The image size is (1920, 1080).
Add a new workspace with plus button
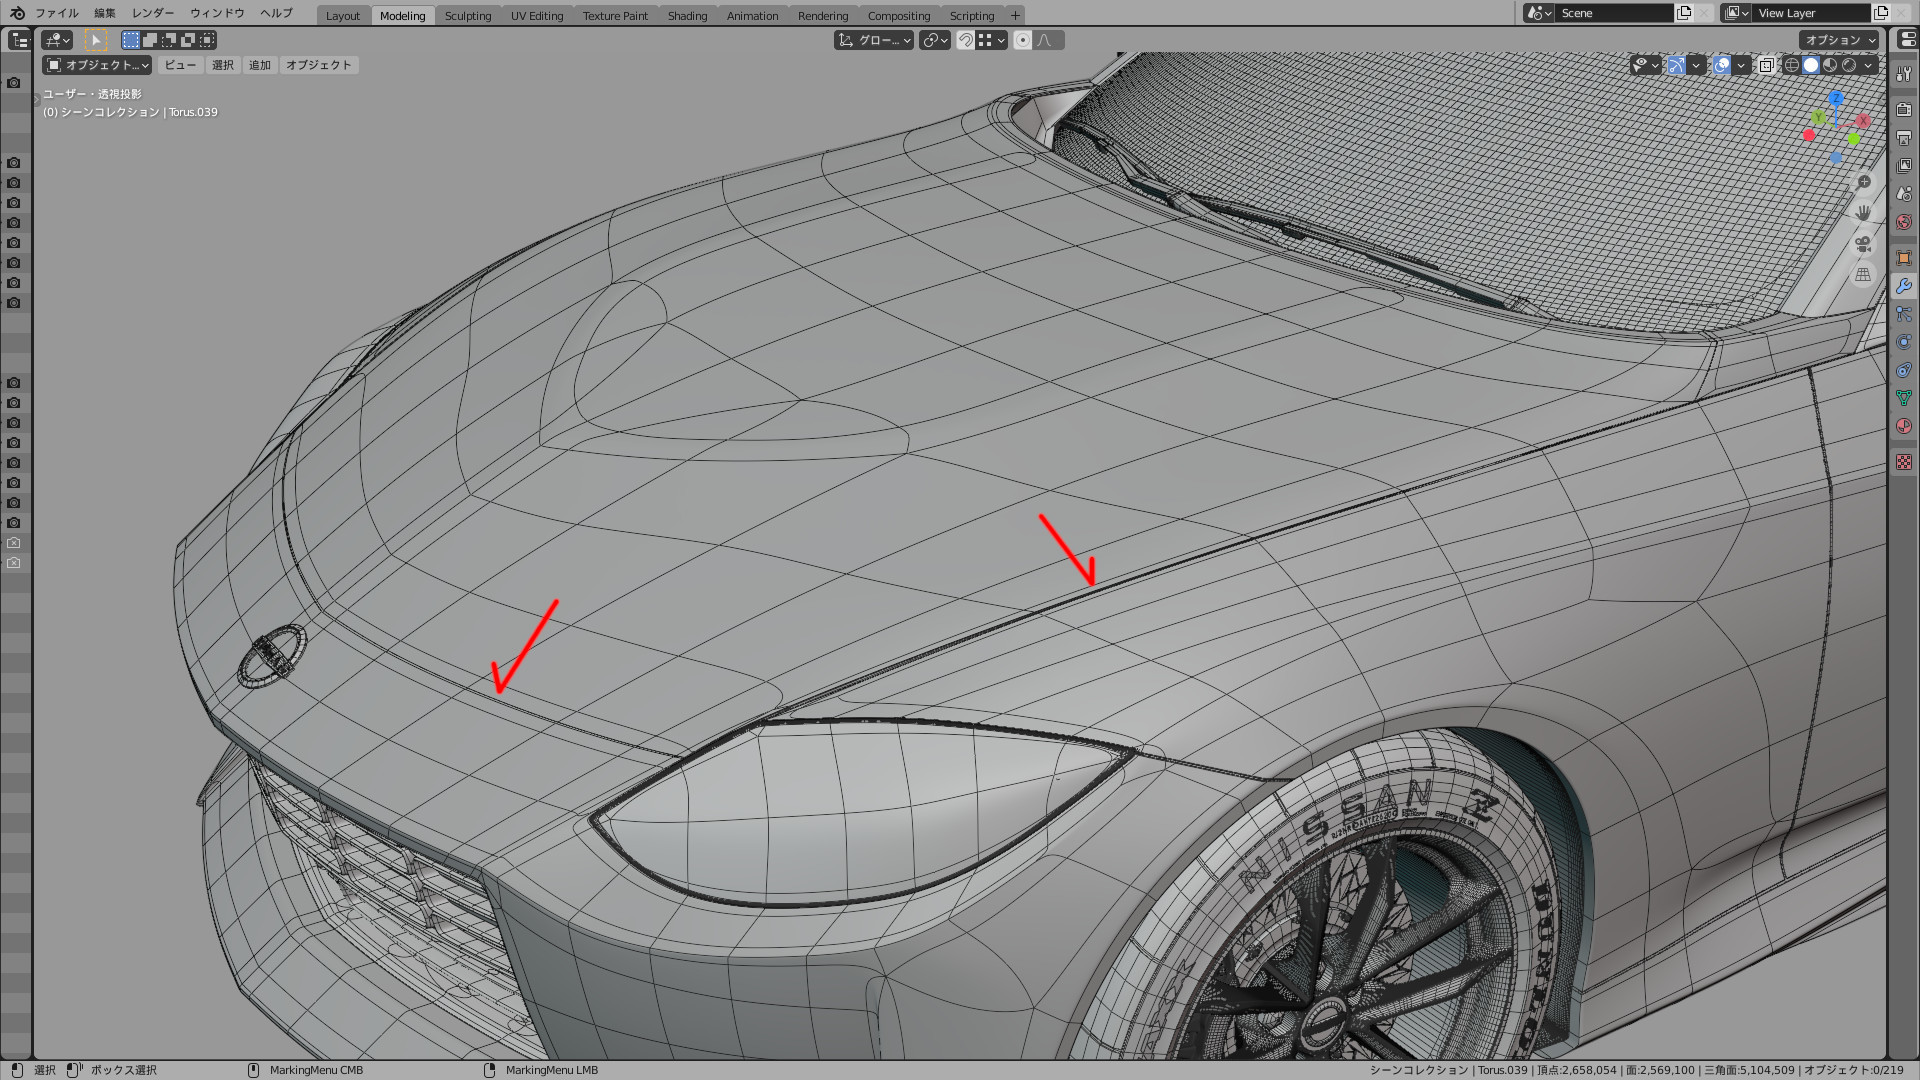1015,15
